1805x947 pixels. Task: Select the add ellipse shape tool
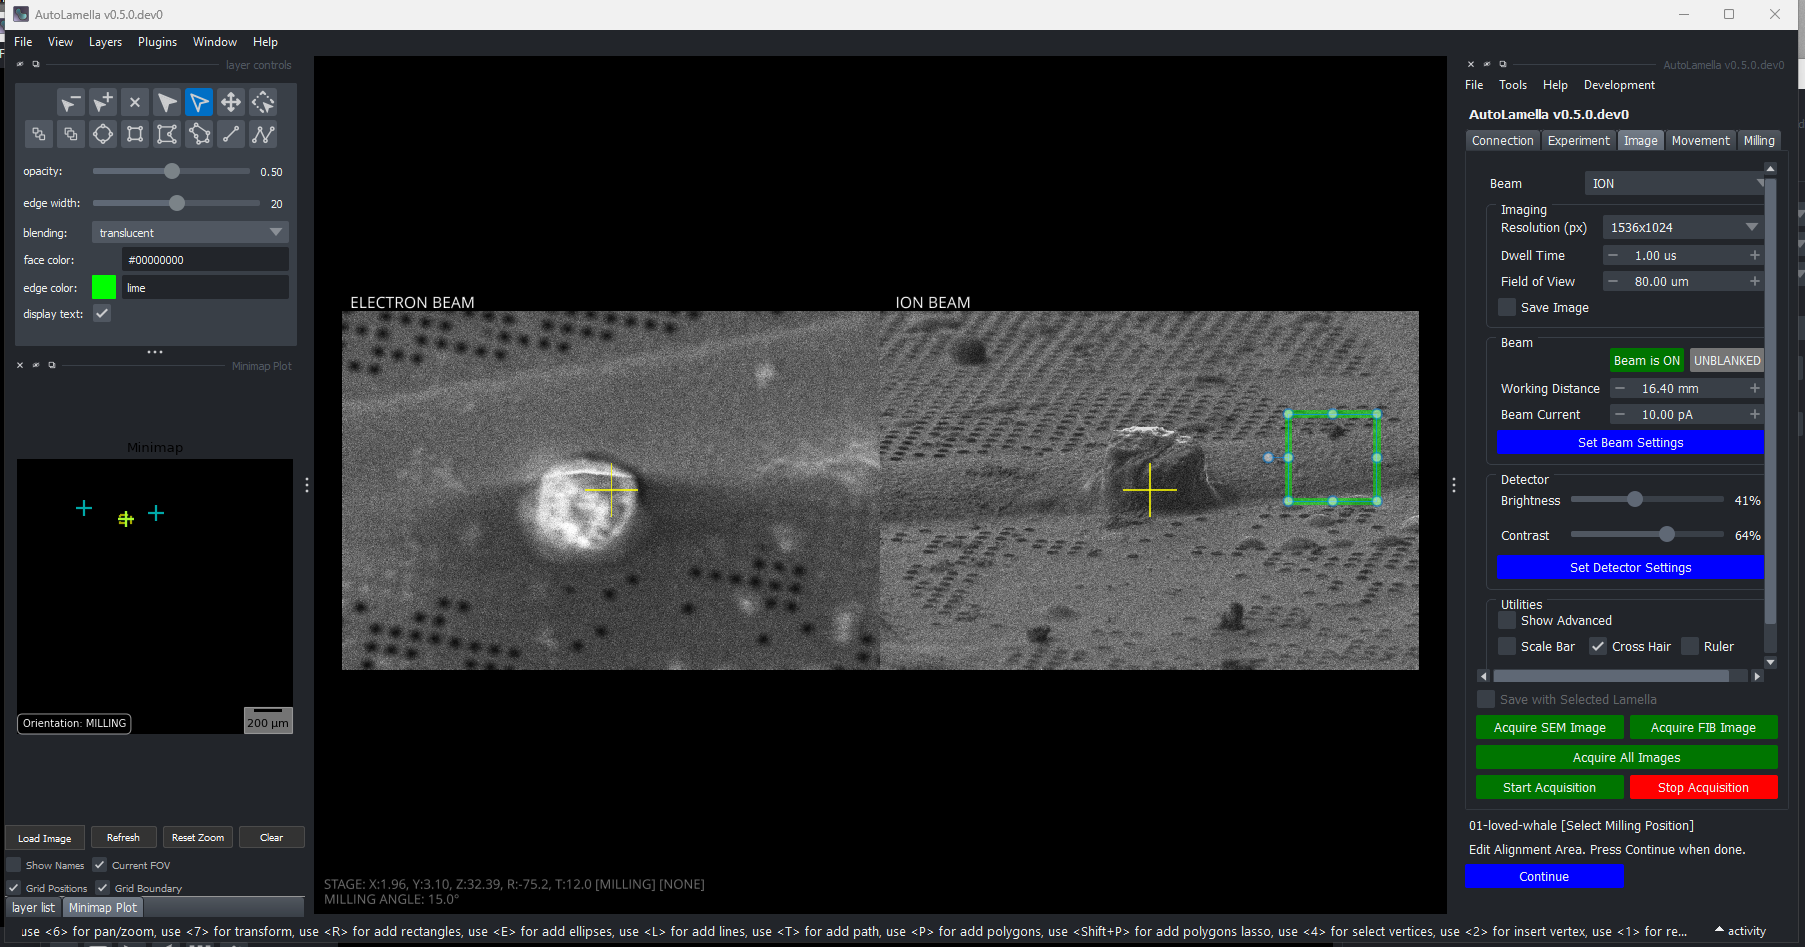[x=103, y=134]
